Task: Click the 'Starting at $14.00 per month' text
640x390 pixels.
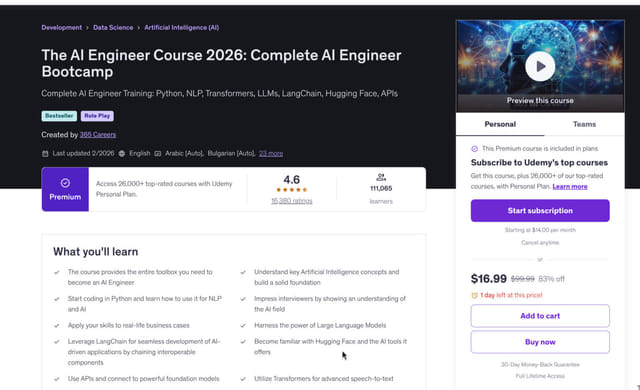Action: point(540,230)
